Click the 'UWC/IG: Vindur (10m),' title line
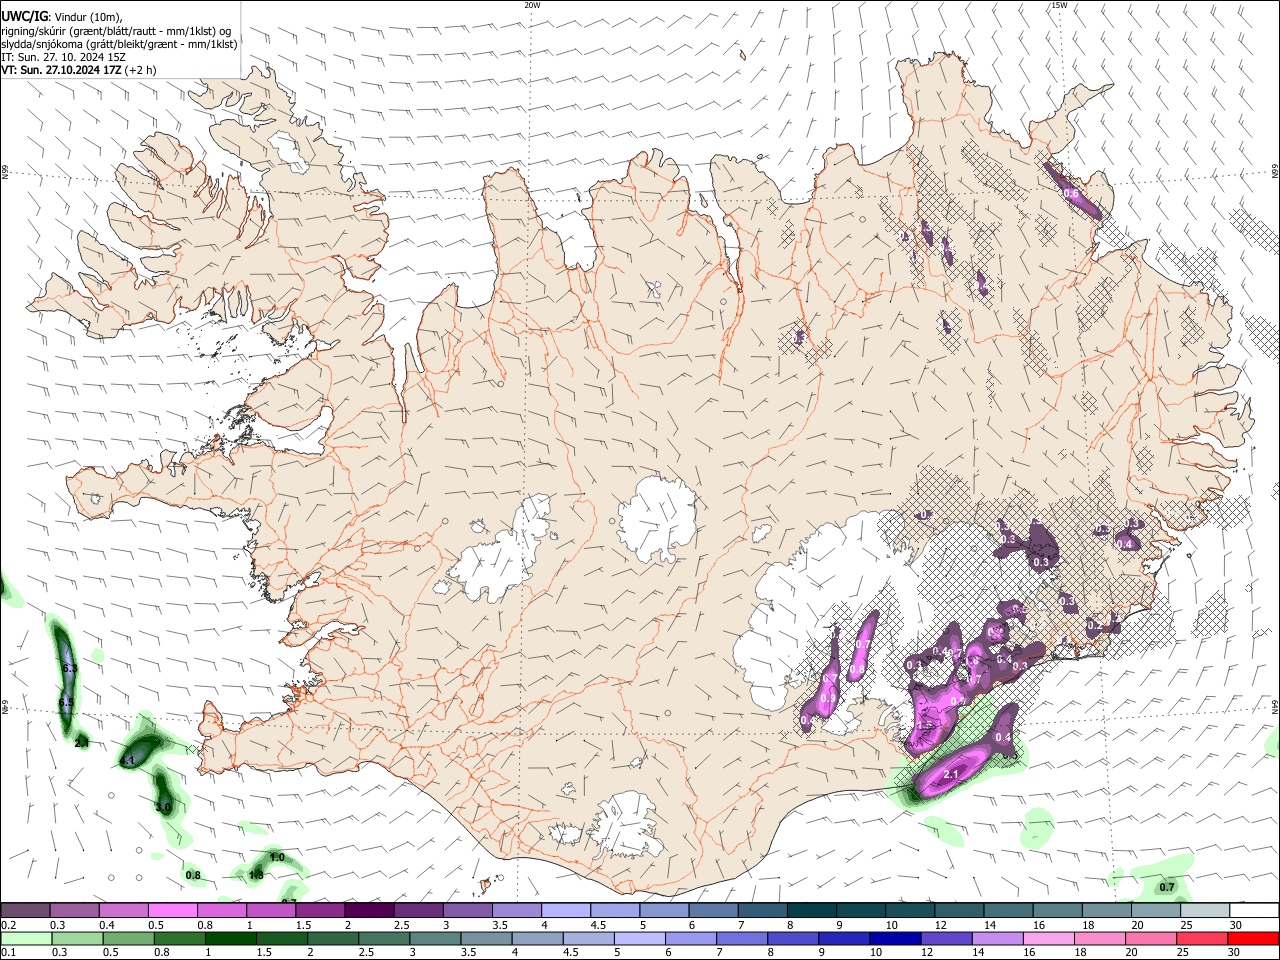This screenshot has width=1280, height=960. [x=62, y=15]
